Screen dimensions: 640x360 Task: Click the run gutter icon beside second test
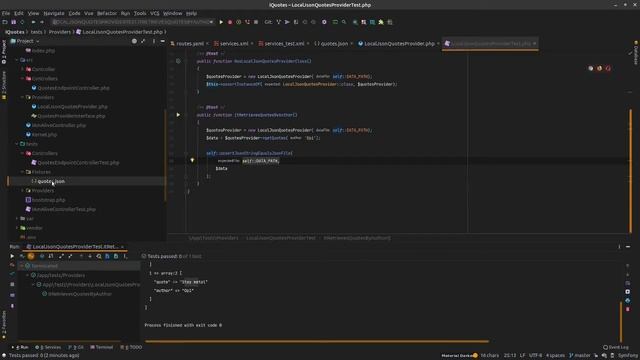coord(178,115)
